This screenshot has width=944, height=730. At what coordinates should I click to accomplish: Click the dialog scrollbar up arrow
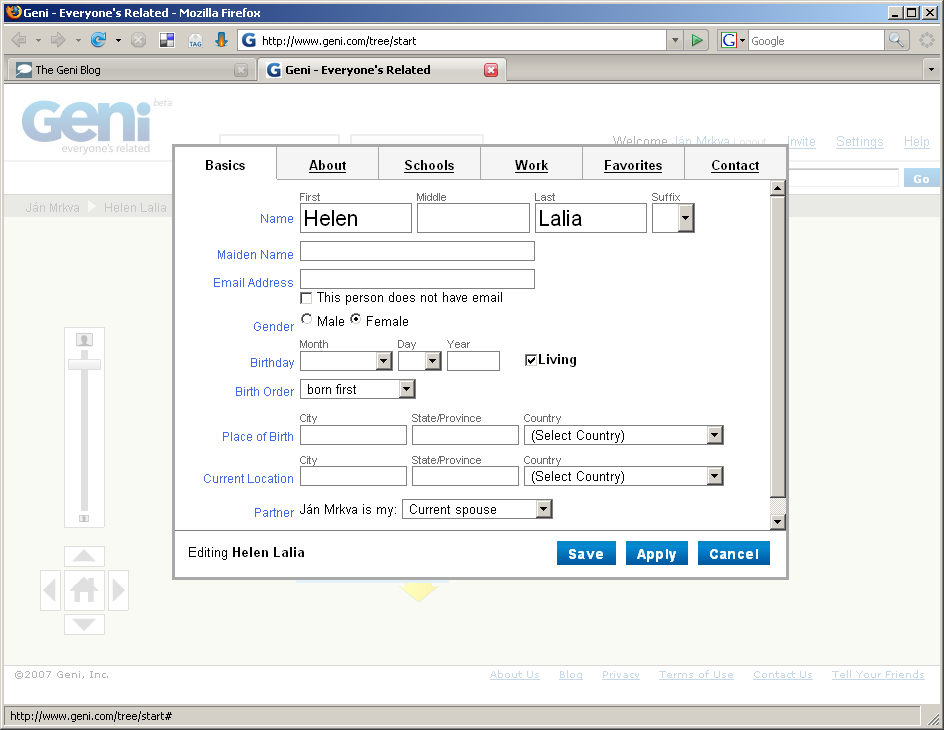pos(778,188)
